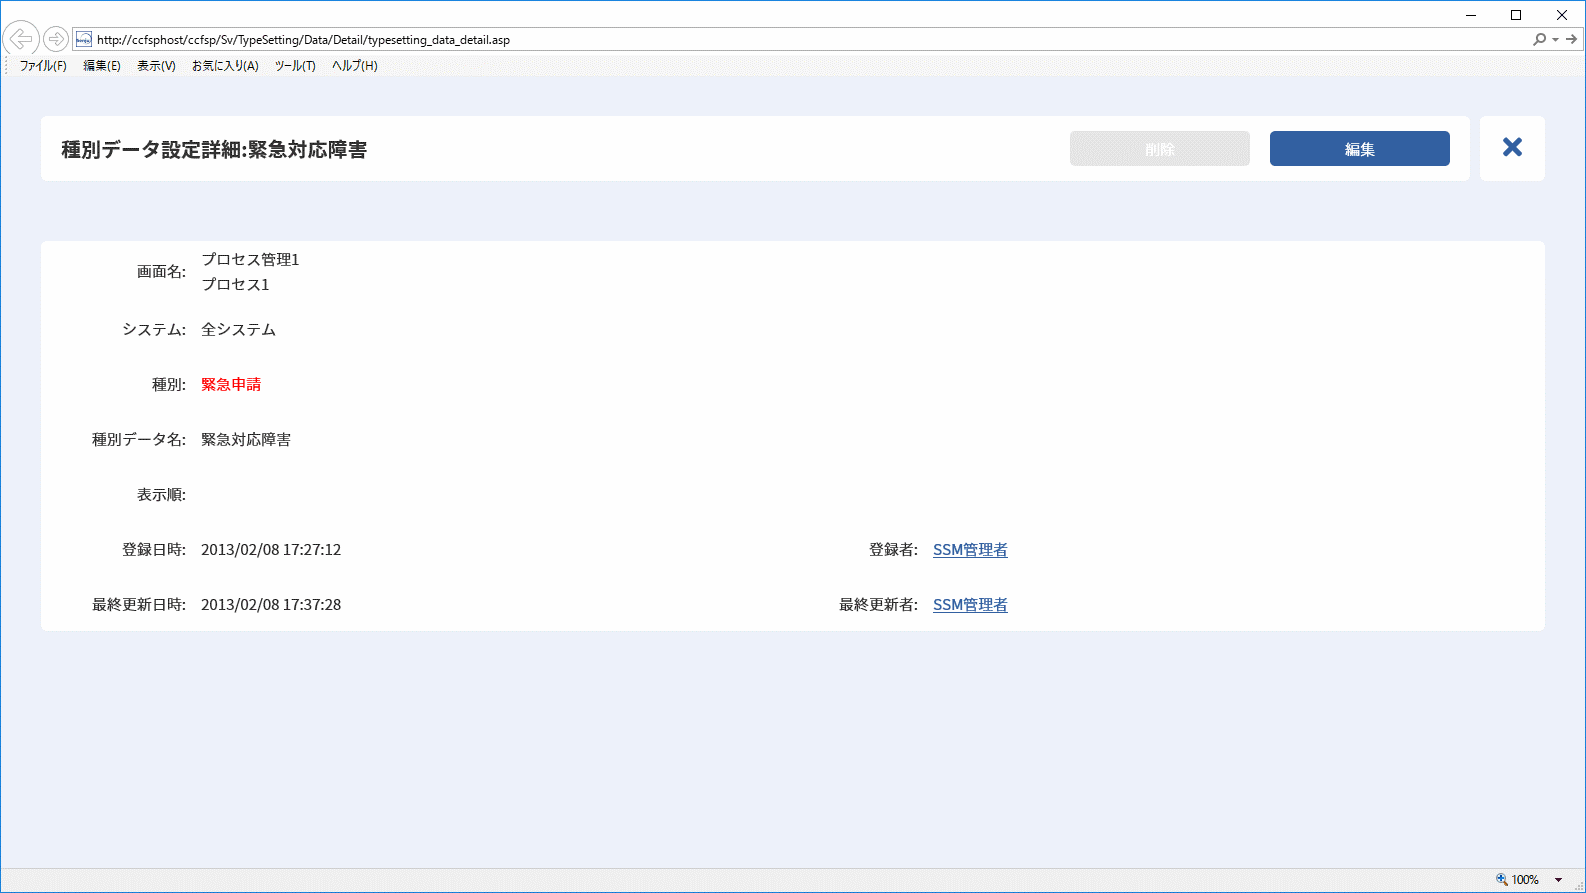
Task: Click the blue 編集 button
Action: point(1359,148)
